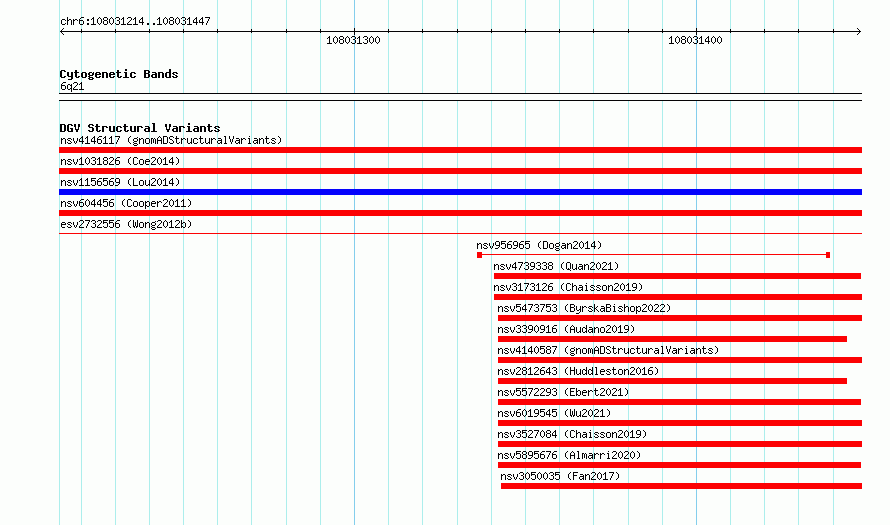
Task: Select the red bar under nsv604456
Action: tap(460, 213)
